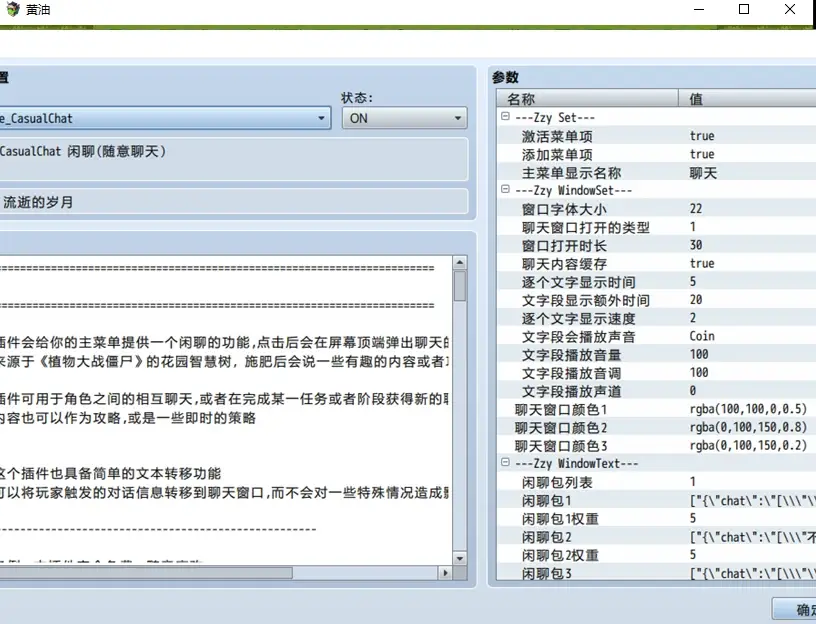Collapse the ---Zzy WindowSet--- parameter group

tap(505, 189)
